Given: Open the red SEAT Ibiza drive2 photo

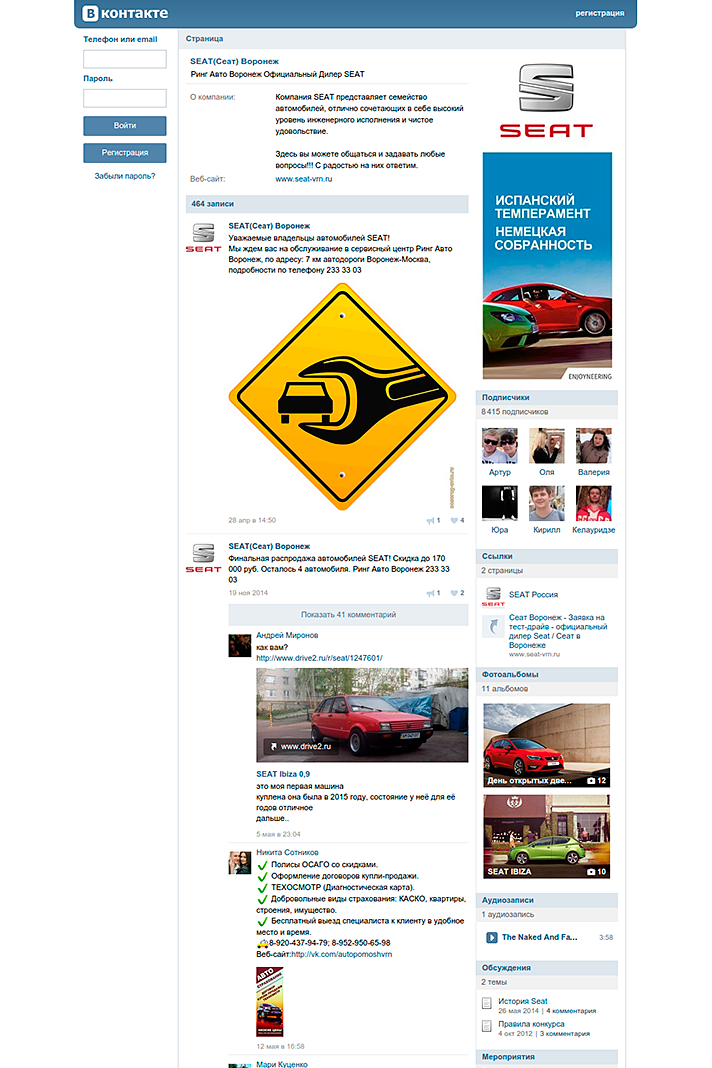Looking at the screenshot, I should pyautogui.click(x=362, y=714).
